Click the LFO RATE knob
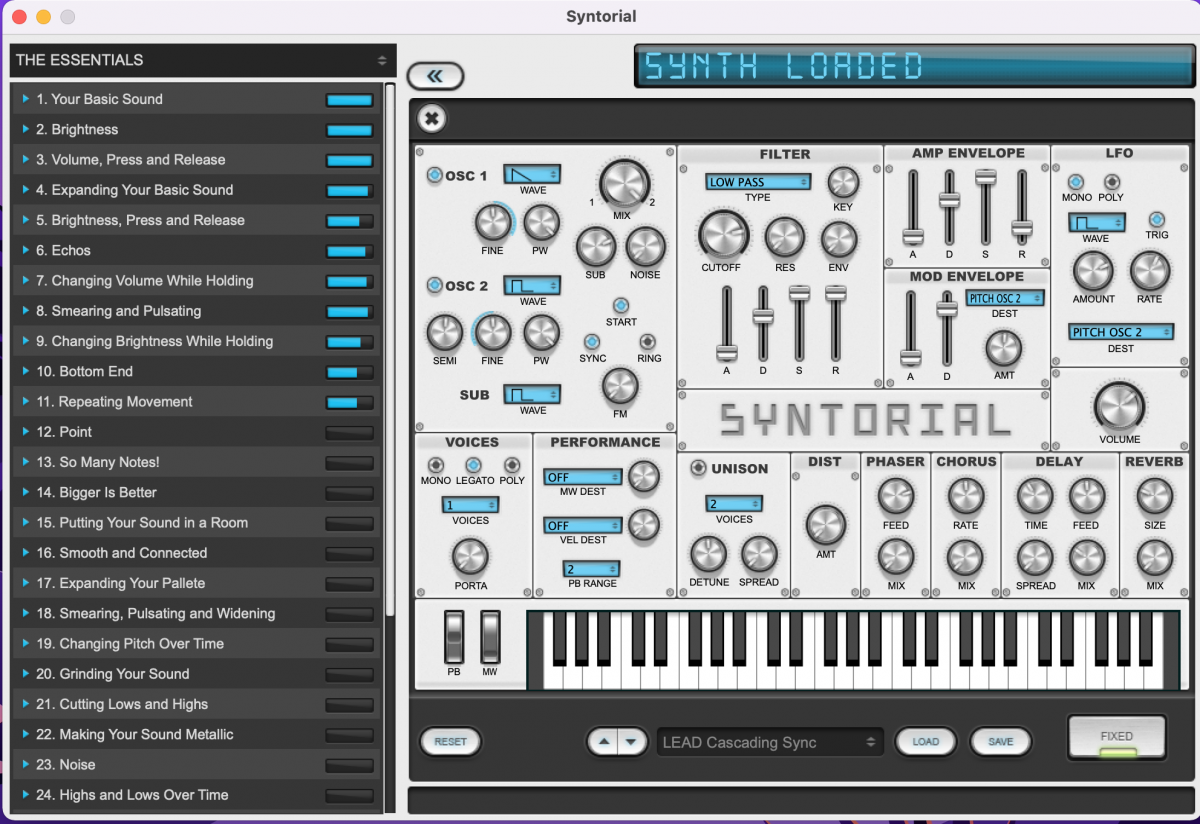1200x824 pixels. tap(1149, 271)
